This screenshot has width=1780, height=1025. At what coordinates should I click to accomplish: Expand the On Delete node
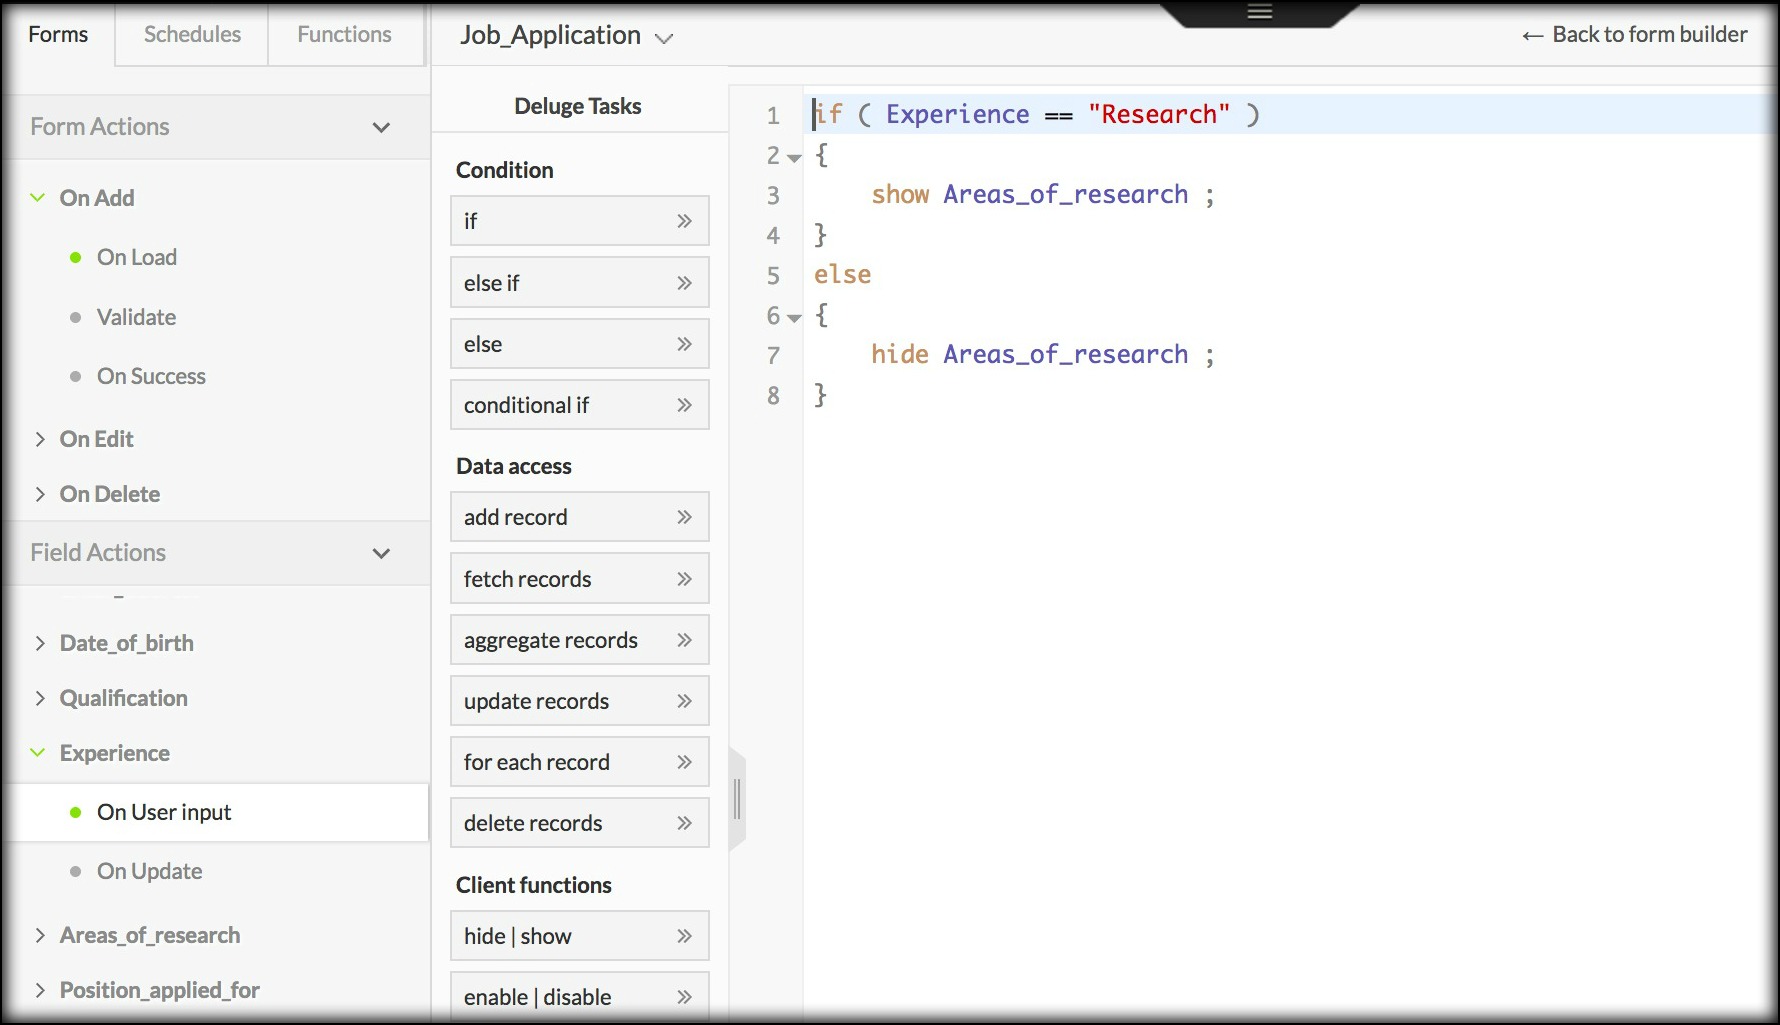pos(40,494)
